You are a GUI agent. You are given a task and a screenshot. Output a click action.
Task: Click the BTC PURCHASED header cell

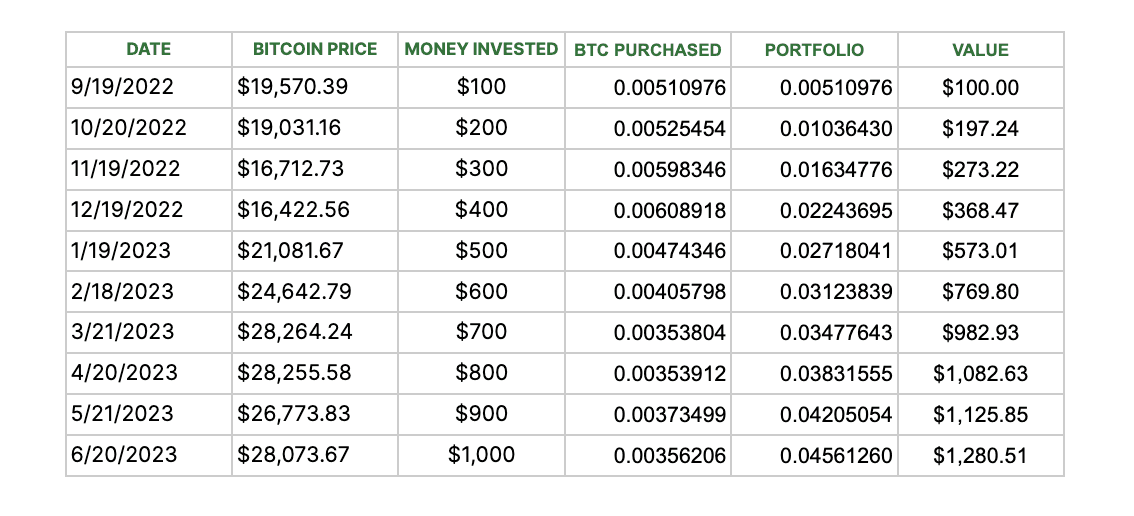pyautogui.click(x=647, y=49)
